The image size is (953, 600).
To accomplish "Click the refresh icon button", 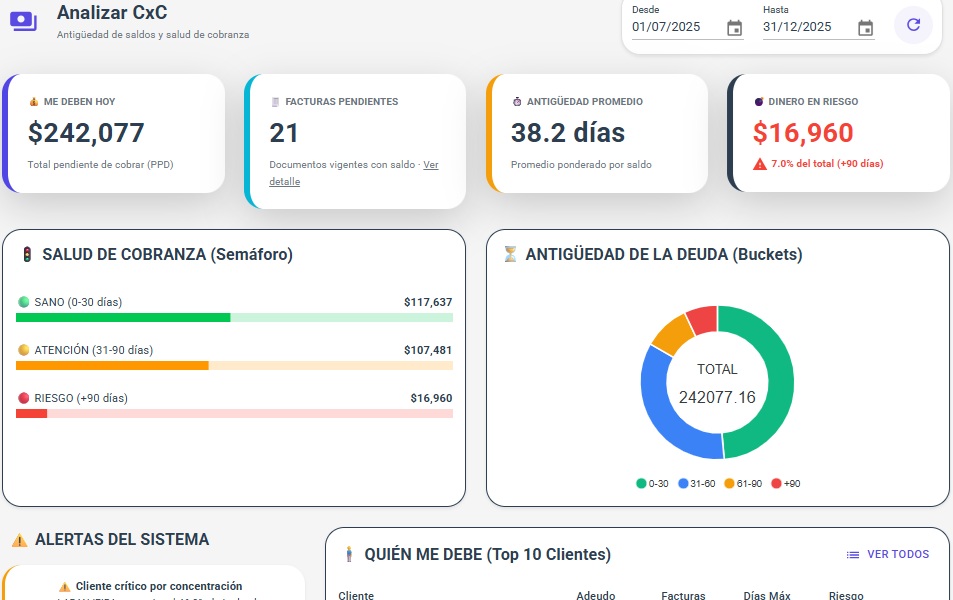I will click(912, 25).
